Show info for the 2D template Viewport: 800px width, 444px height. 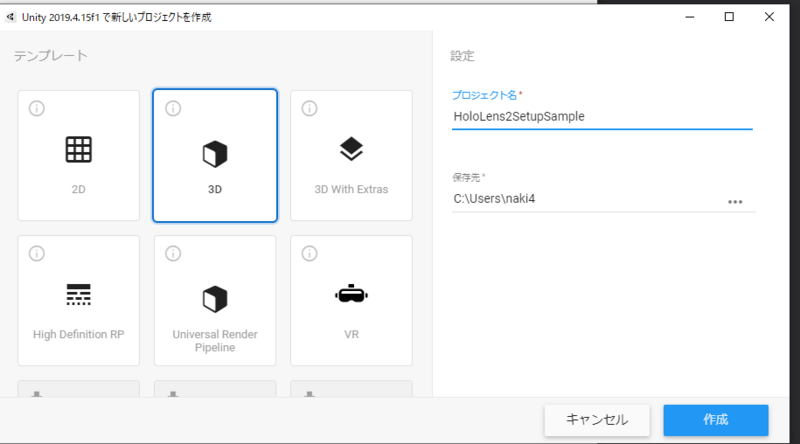[37, 108]
